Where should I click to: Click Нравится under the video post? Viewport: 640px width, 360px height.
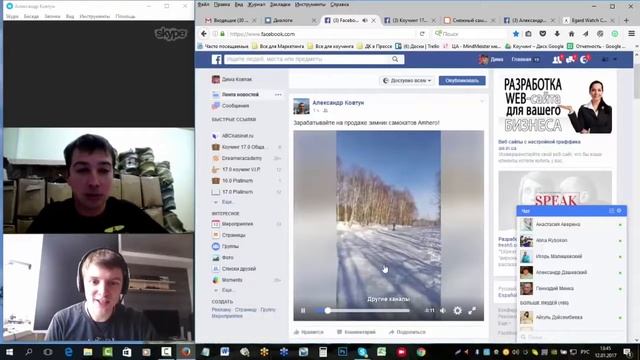point(309,332)
